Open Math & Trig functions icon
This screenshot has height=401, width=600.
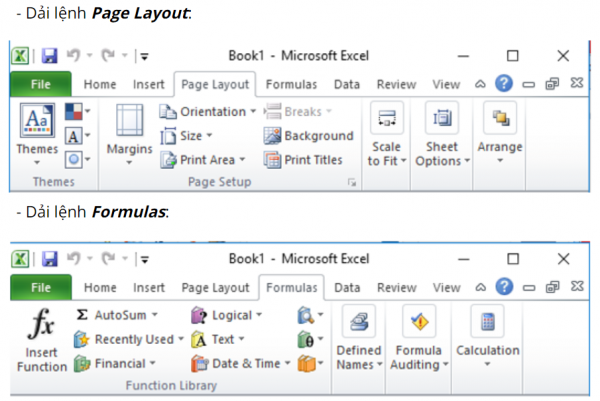coord(310,339)
